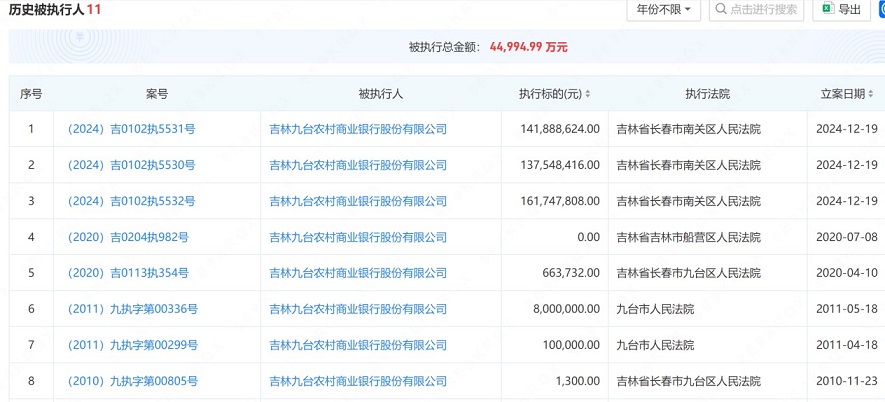The image size is (885, 402).
Task: Click total amount 44,994.99 万元
Action: pos(529,47)
